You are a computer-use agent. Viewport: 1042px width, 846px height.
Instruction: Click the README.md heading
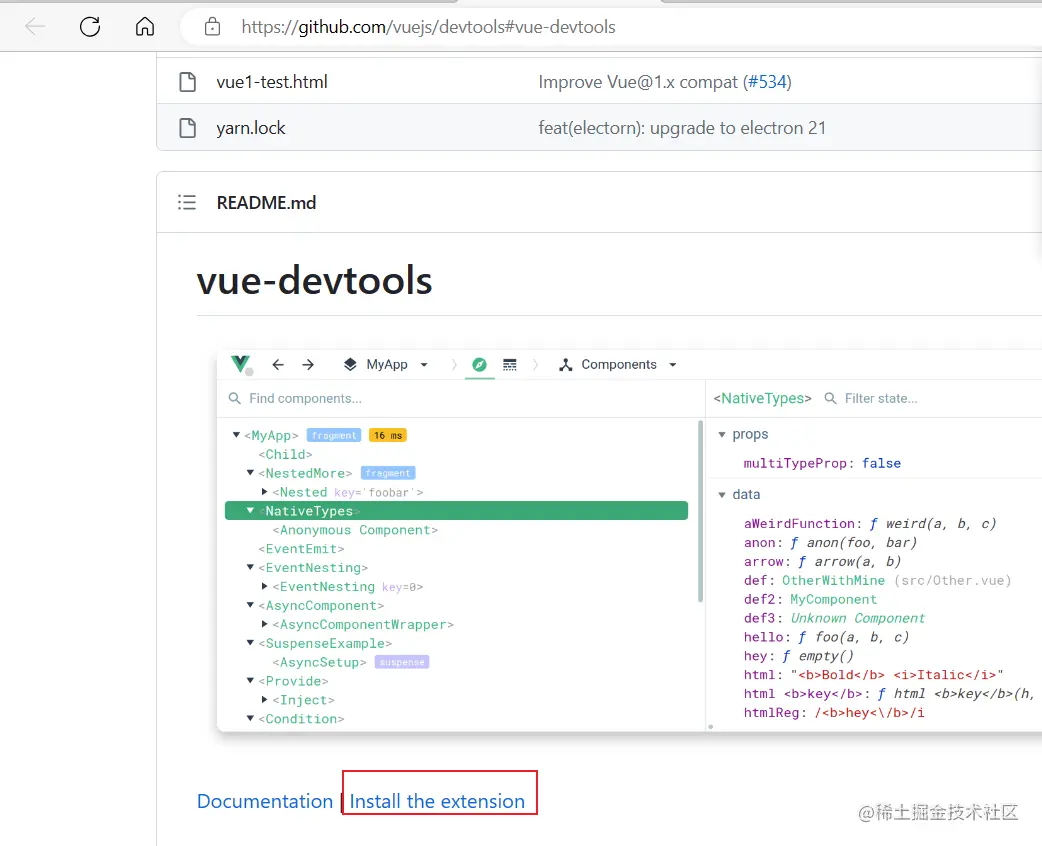(266, 203)
